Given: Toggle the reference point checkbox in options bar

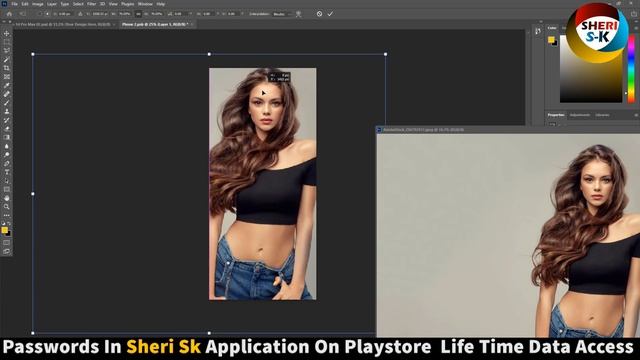Looking at the screenshot, I should click(39, 14).
